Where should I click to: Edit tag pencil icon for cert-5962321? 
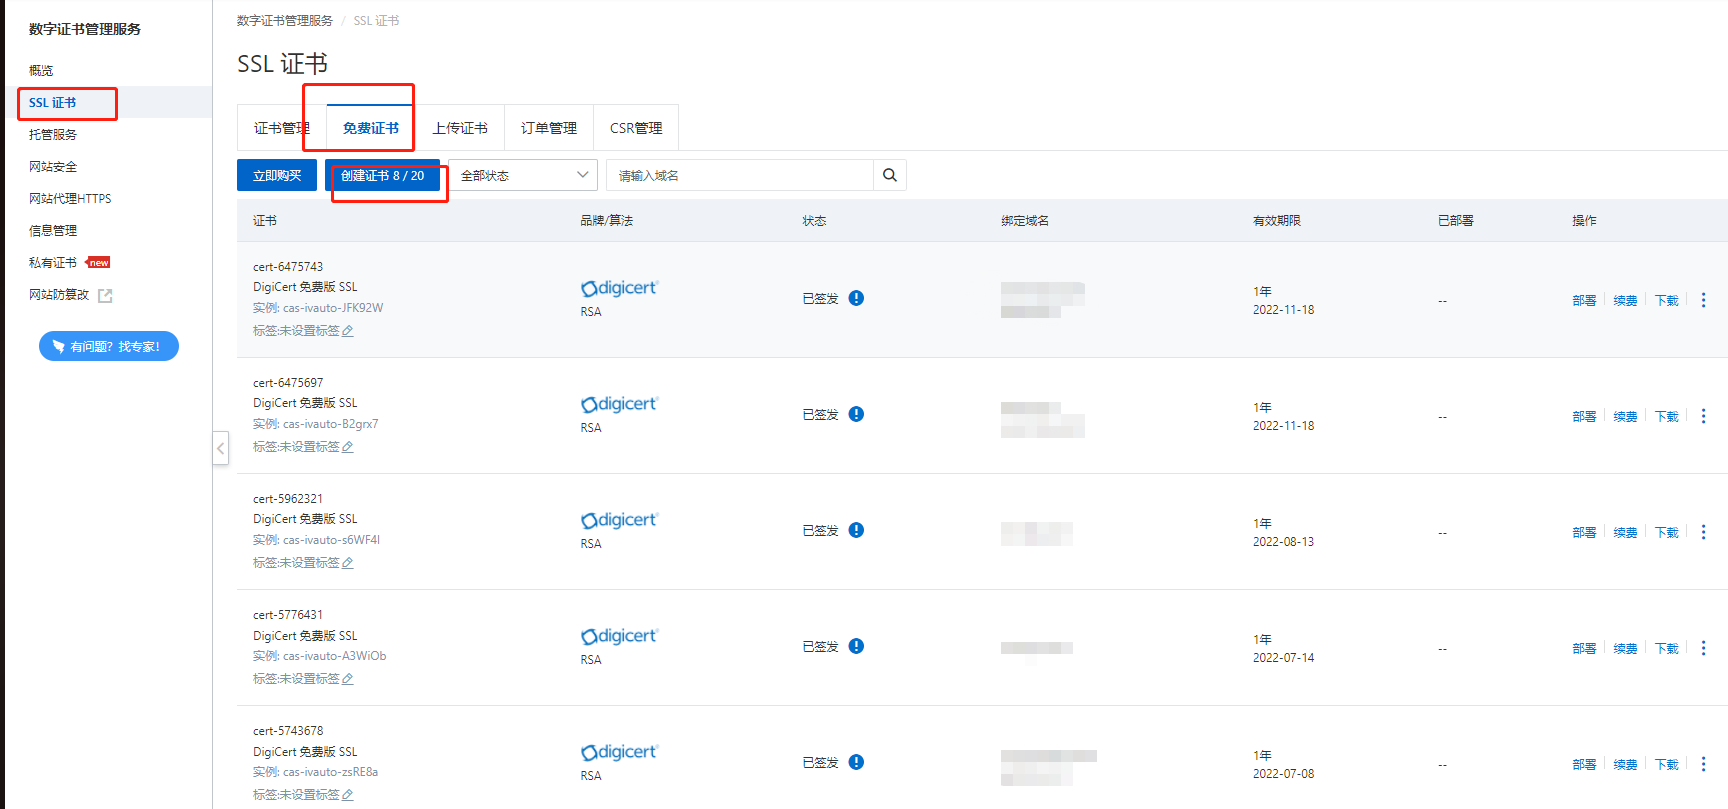[x=348, y=563]
